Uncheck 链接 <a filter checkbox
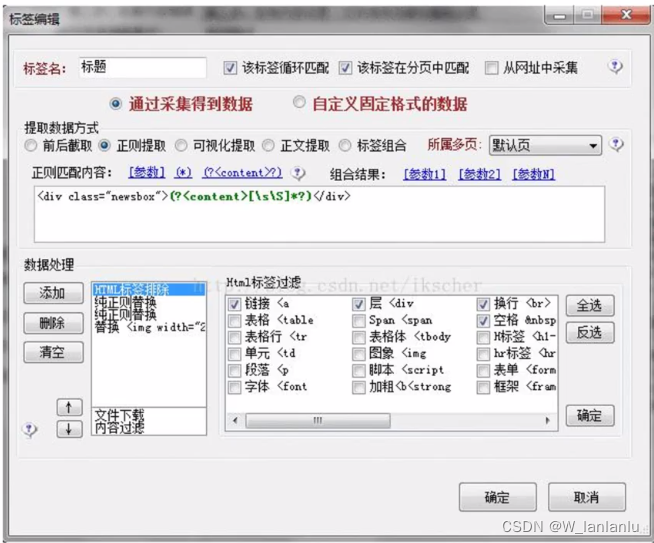The width and height of the screenshot is (654, 543). click(x=234, y=304)
